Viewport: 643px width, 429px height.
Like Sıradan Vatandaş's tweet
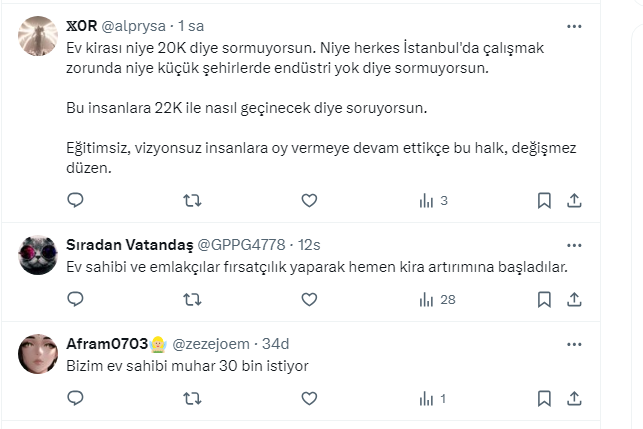(309, 299)
